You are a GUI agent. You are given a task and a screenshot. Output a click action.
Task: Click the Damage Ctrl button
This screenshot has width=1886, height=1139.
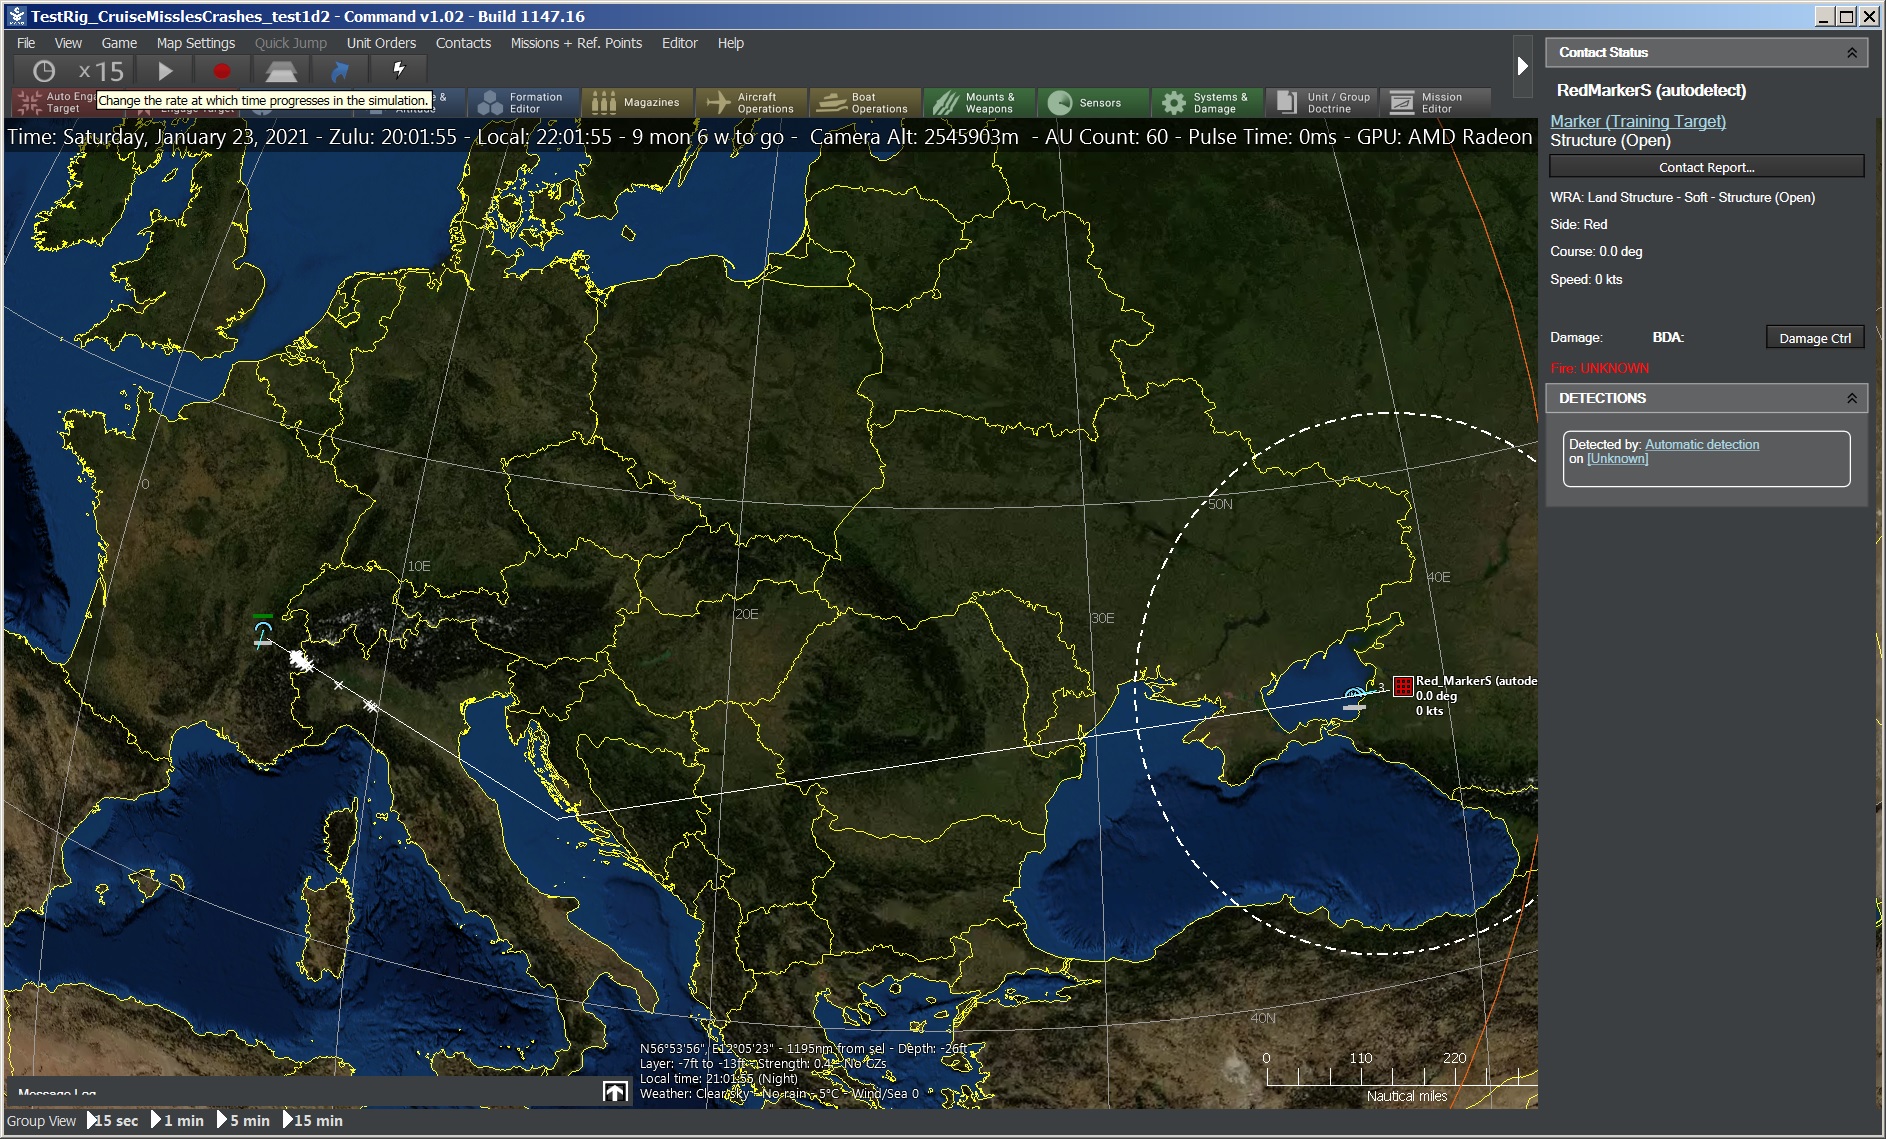1814,338
